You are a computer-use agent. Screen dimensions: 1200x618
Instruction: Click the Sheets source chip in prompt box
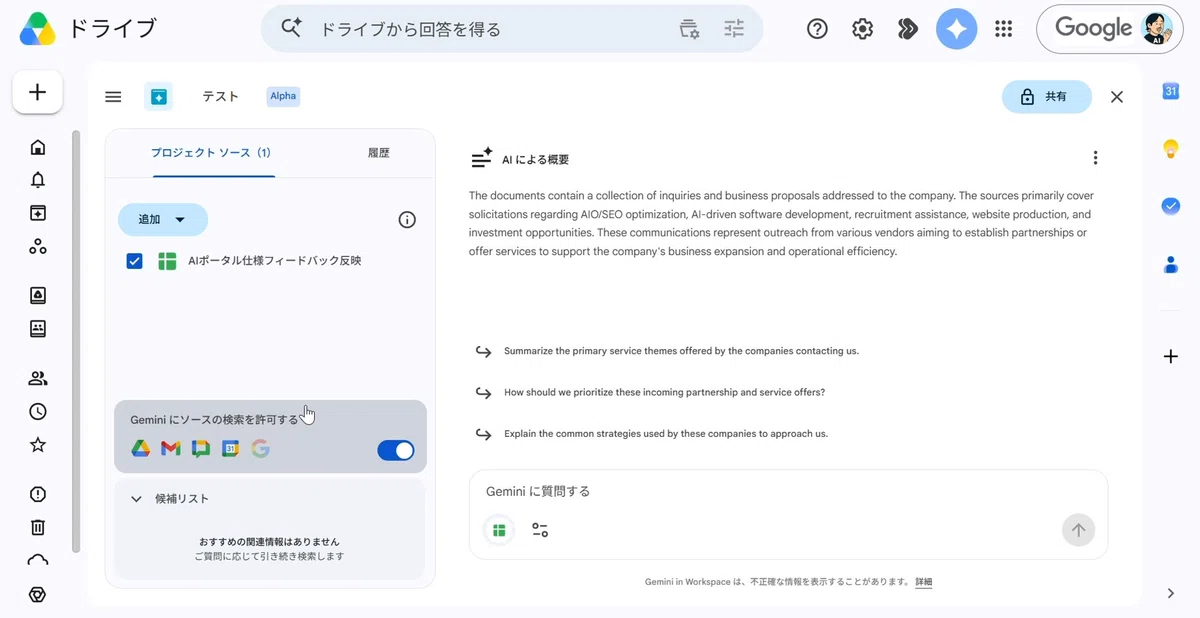pyautogui.click(x=499, y=530)
